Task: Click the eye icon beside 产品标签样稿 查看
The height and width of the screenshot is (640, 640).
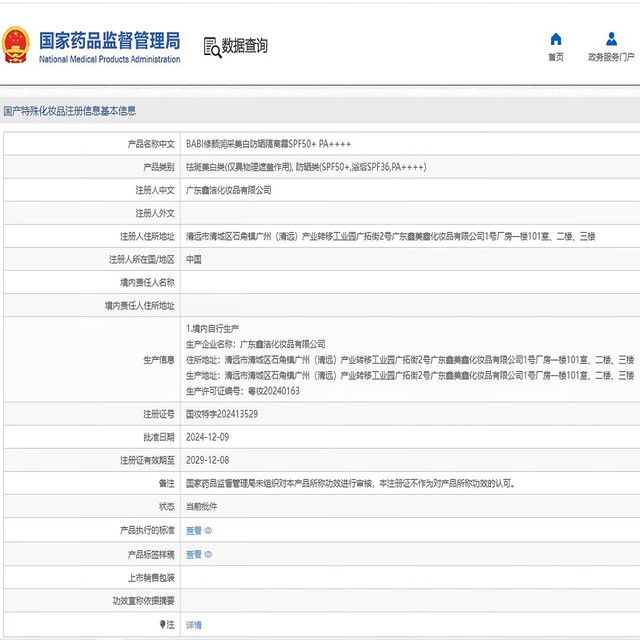Action: point(208,554)
